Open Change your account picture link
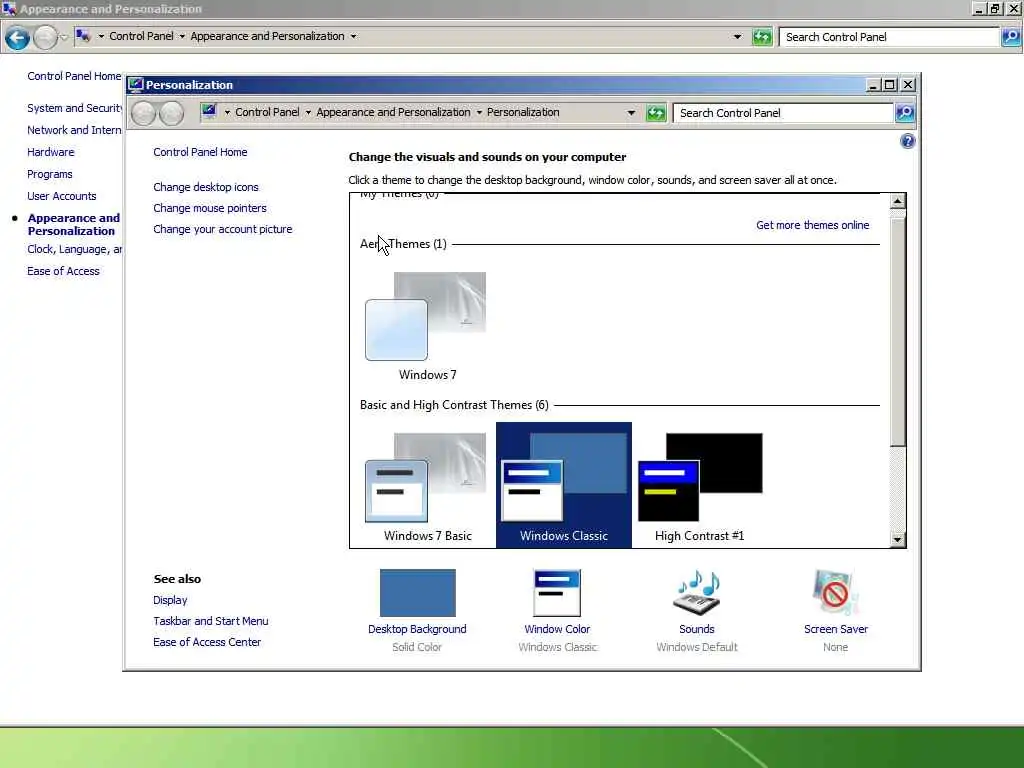Viewport: 1024px width, 768px height. click(x=223, y=229)
